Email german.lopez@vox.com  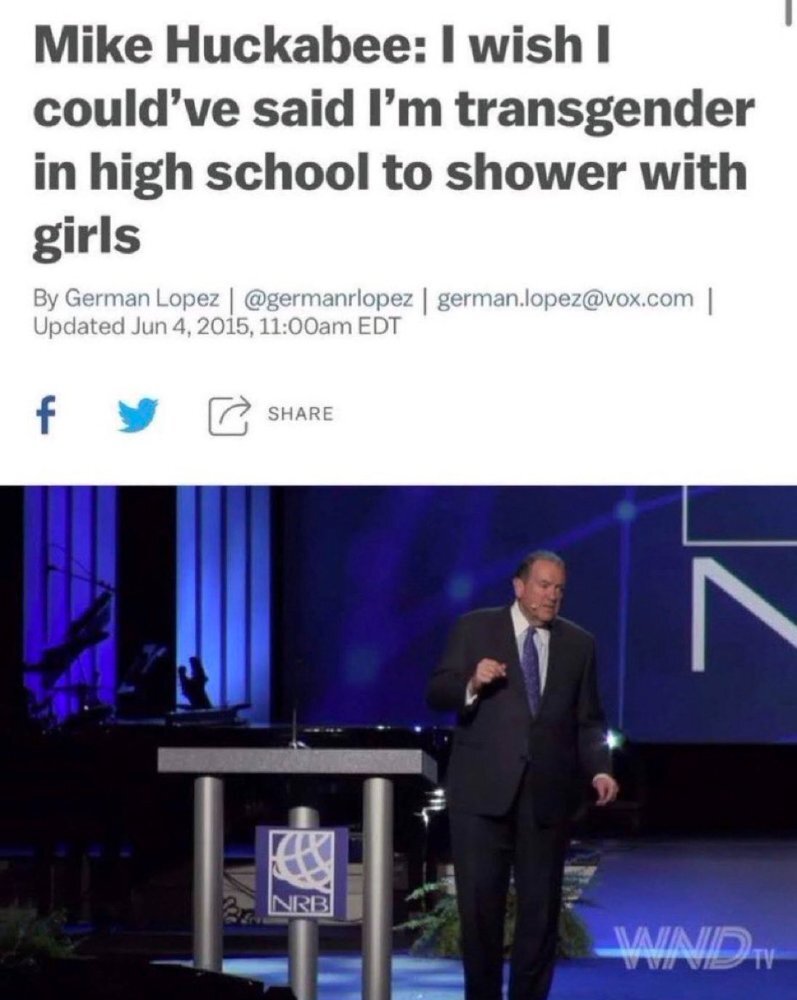(x=565, y=298)
